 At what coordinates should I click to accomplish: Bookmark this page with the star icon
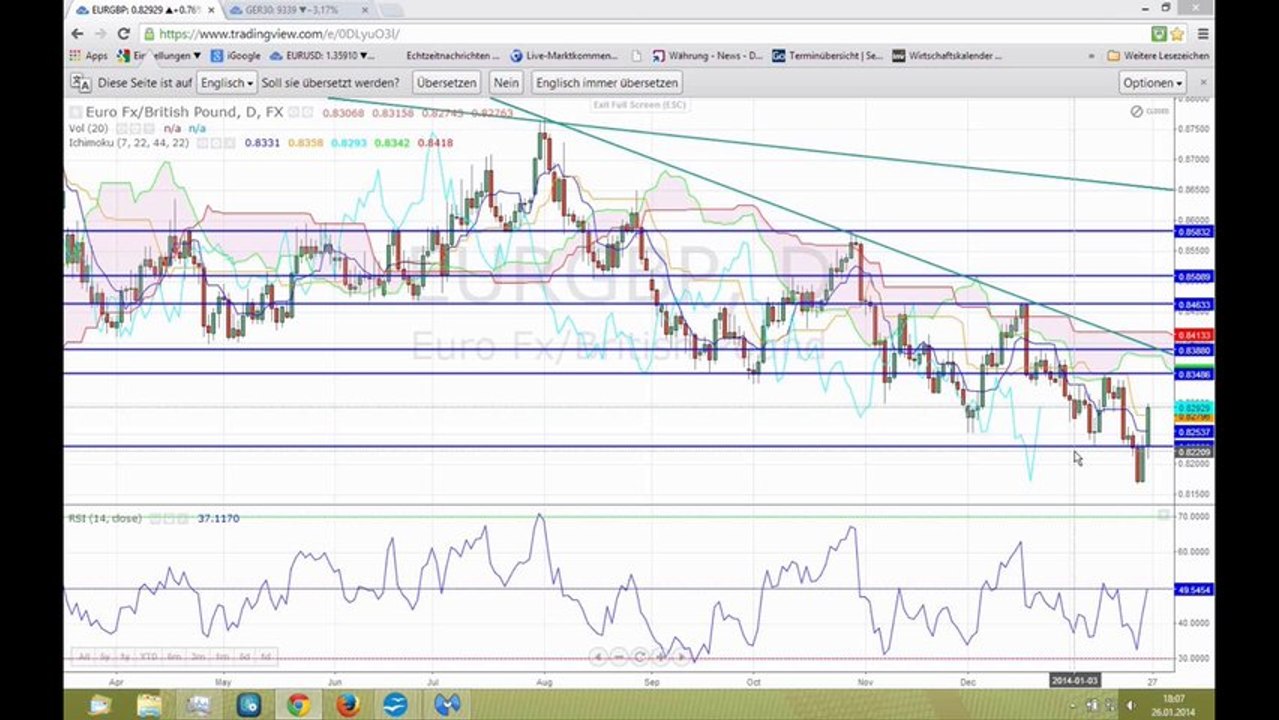1177,33
